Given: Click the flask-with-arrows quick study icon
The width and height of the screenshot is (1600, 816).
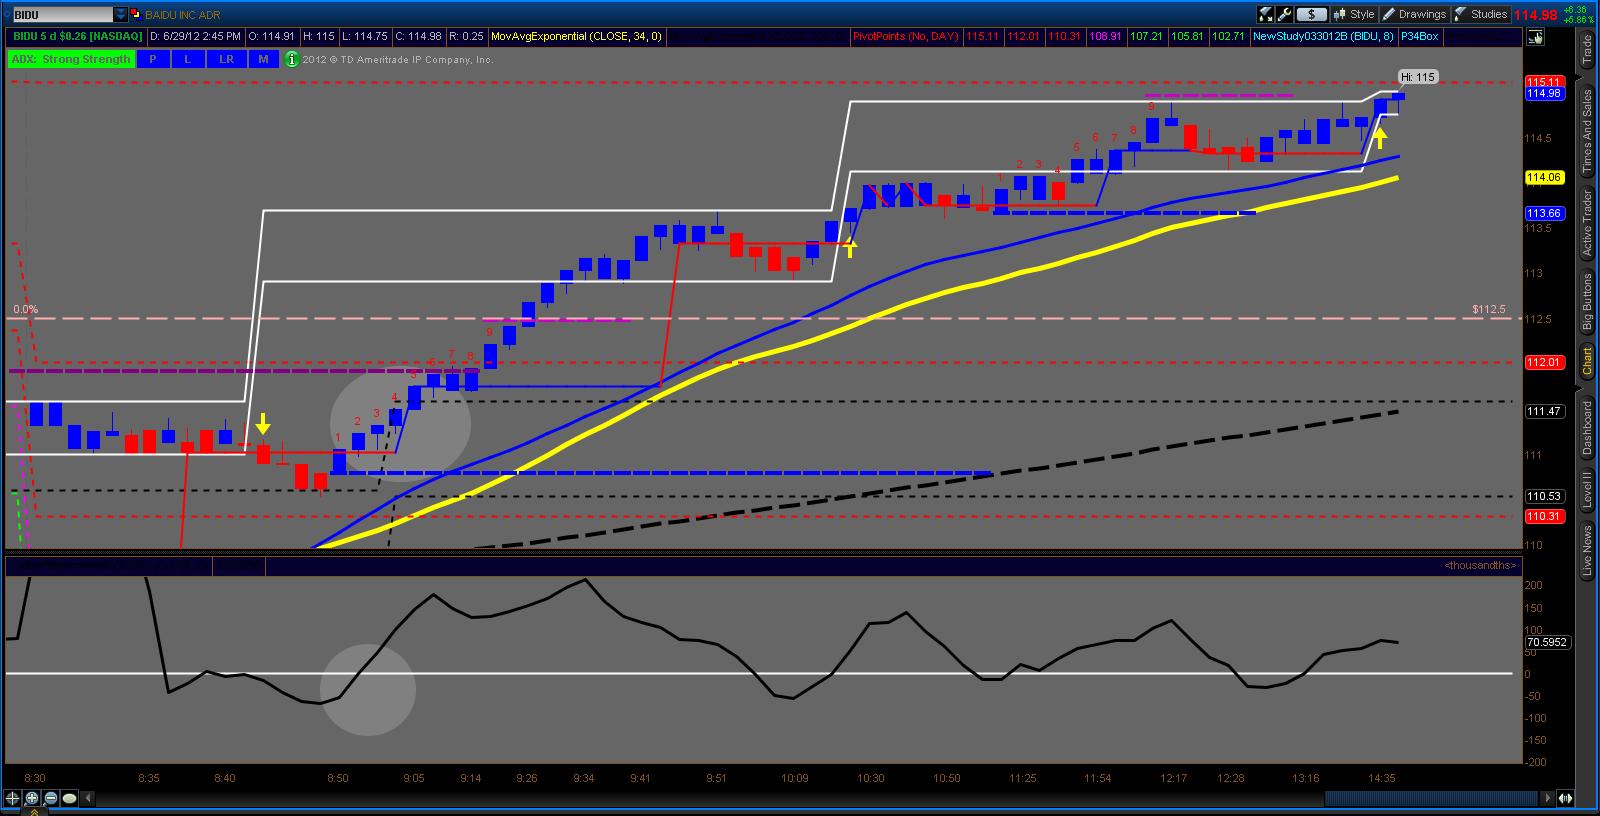Looking at the screenshot, I should (1267, 14).
